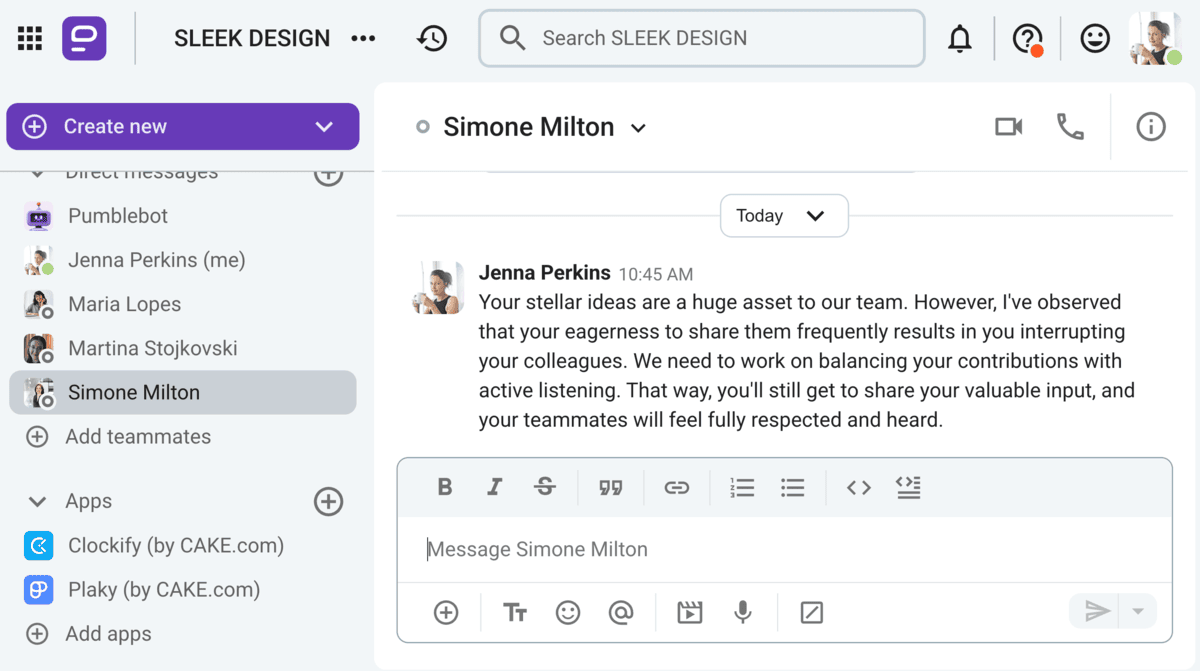This screenshot has width=1200, height=671.
Task: Open the notifications bell
Action: coord(959,39)
